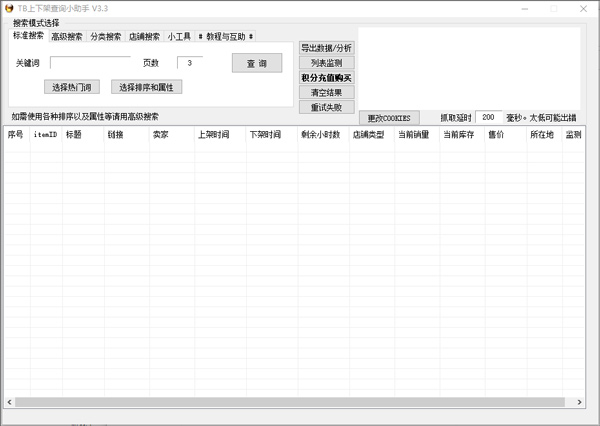Viewport: 600px width, 426px height.
Task: Click the 搜索模式选择 group label
Action: (36, 23)
